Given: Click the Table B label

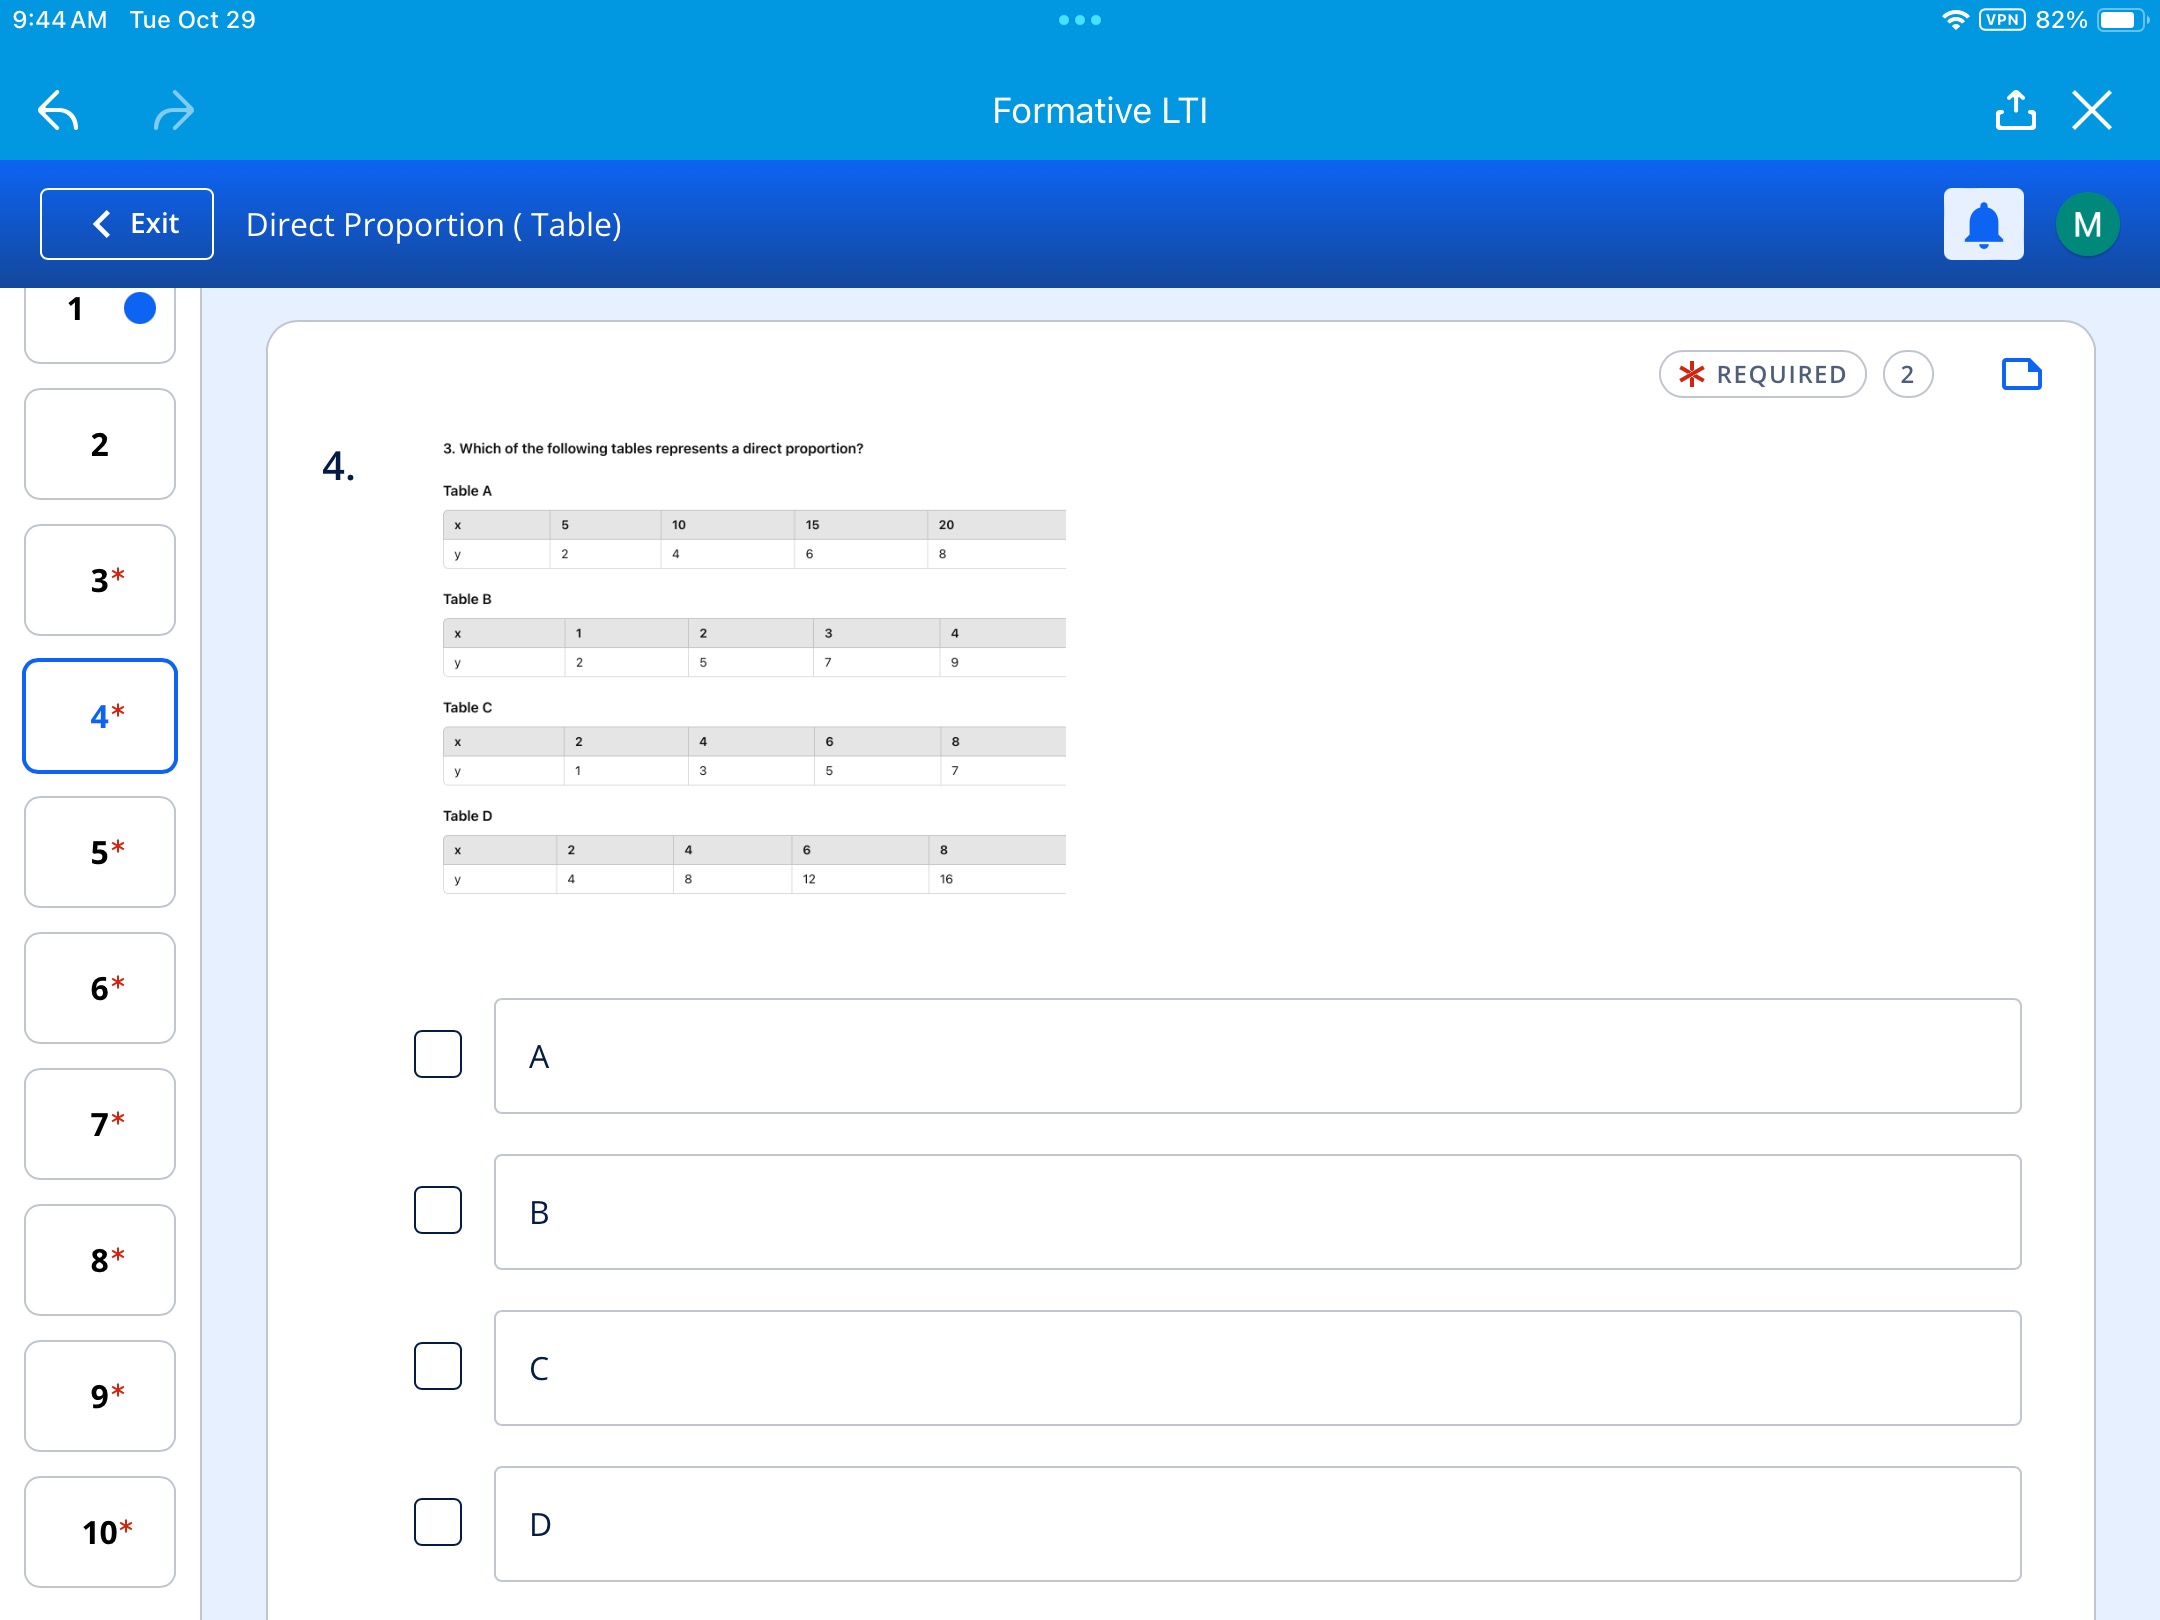Looking at the screenshot, I should [467, 598].
